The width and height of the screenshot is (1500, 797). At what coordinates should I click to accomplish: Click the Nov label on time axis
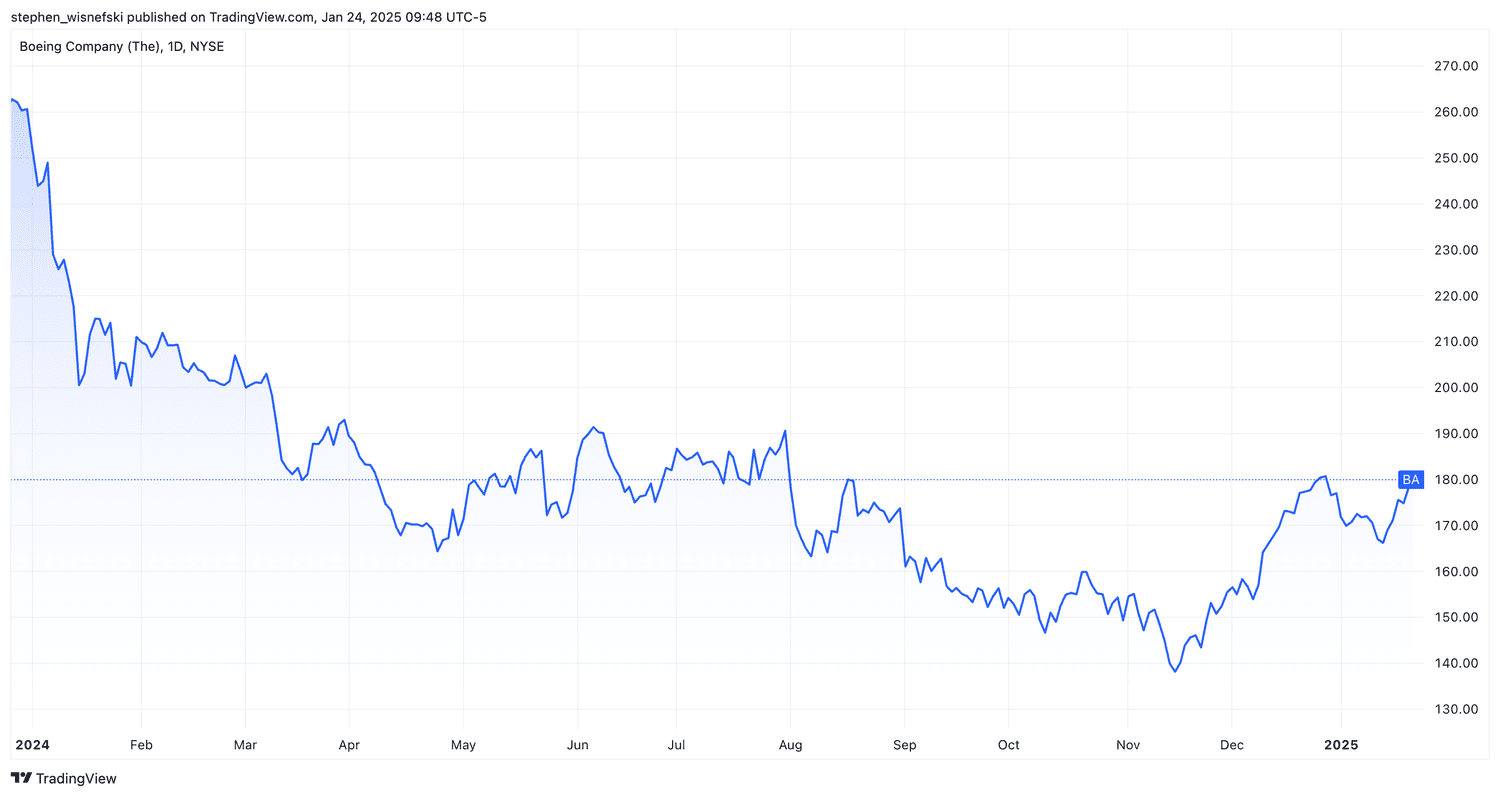tap(1127, 745)
